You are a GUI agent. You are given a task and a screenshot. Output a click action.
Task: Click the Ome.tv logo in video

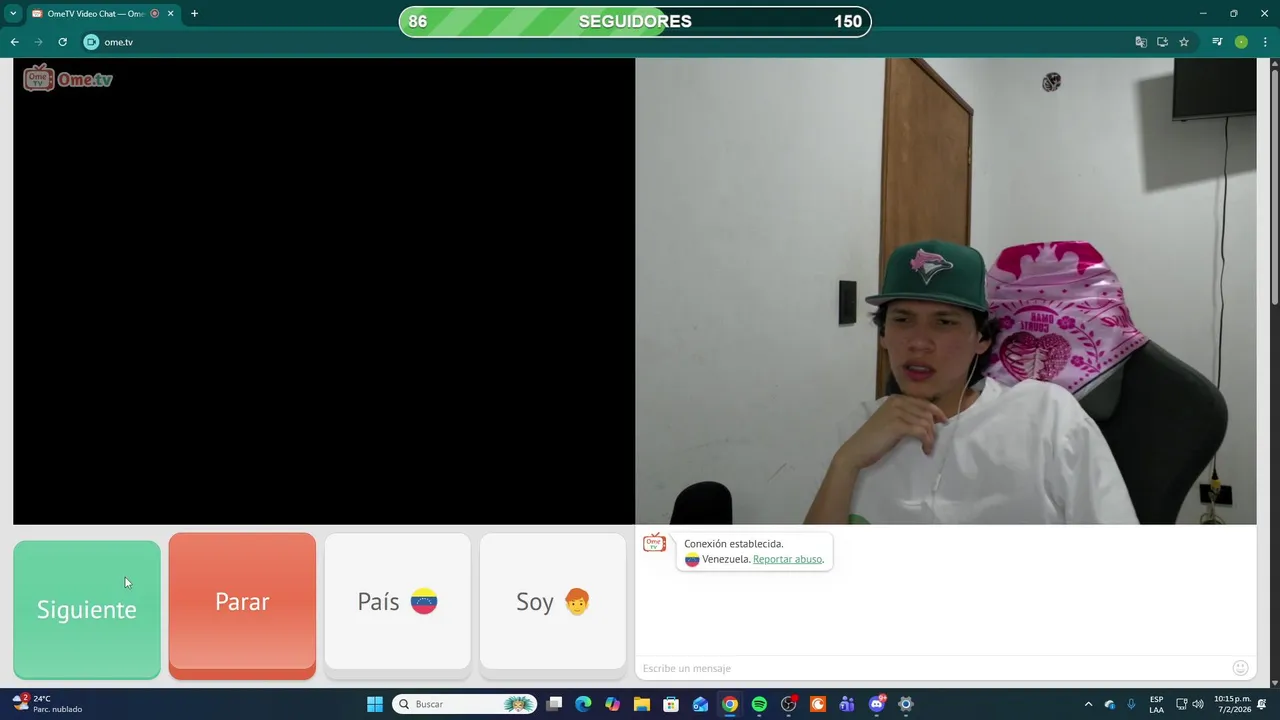point(68,78)
